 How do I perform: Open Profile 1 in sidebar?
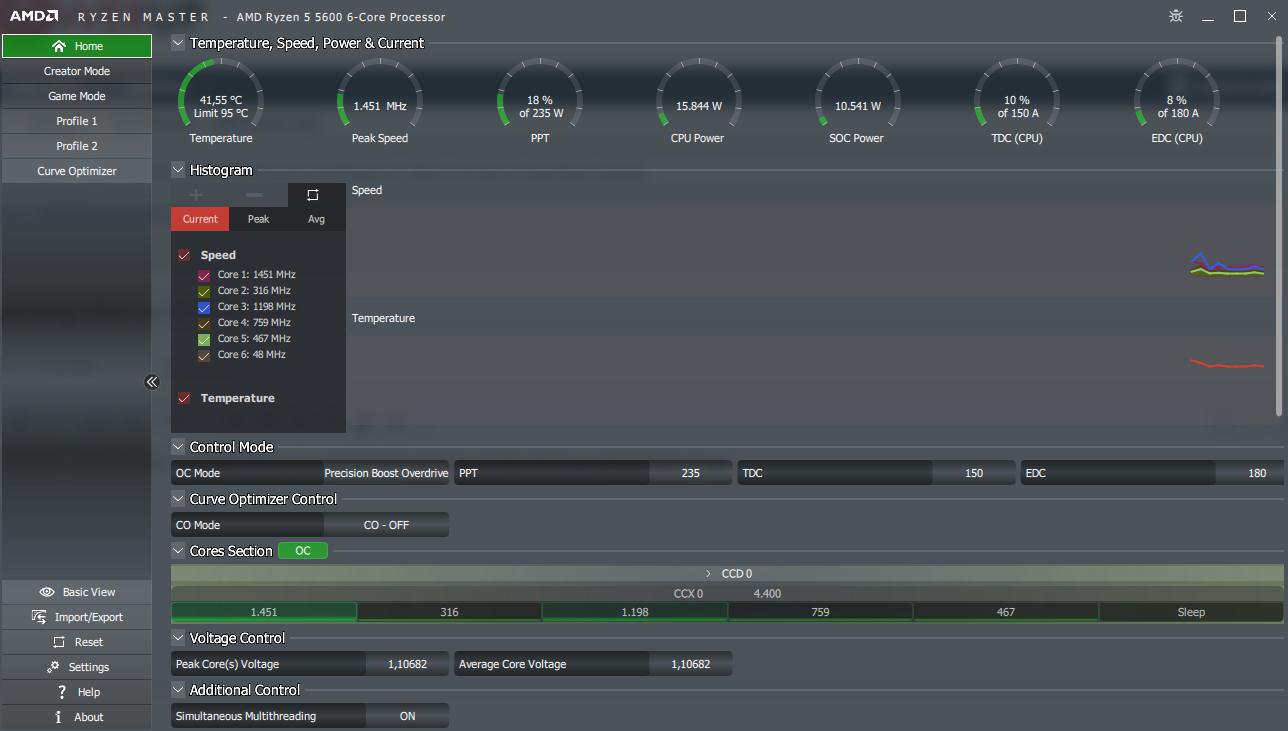[x=77, y=121]
